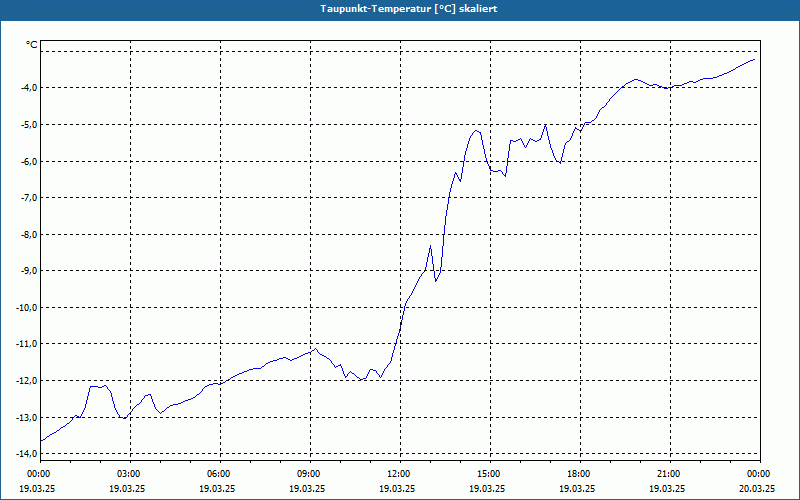The width and height of the screenshot is (800, 500).
Task: Click the '°C' unit label on the y-axis
Action: 32,45
